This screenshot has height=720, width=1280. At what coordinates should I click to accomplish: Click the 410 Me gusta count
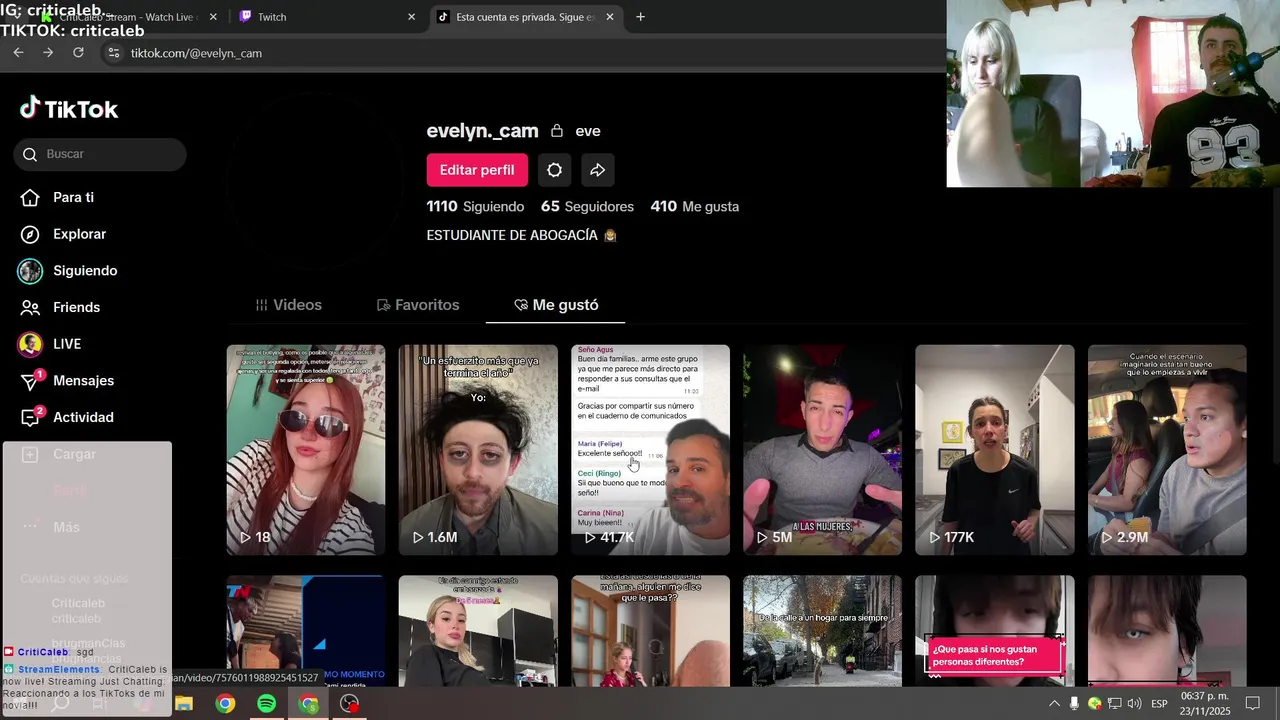tap(694, 207)
